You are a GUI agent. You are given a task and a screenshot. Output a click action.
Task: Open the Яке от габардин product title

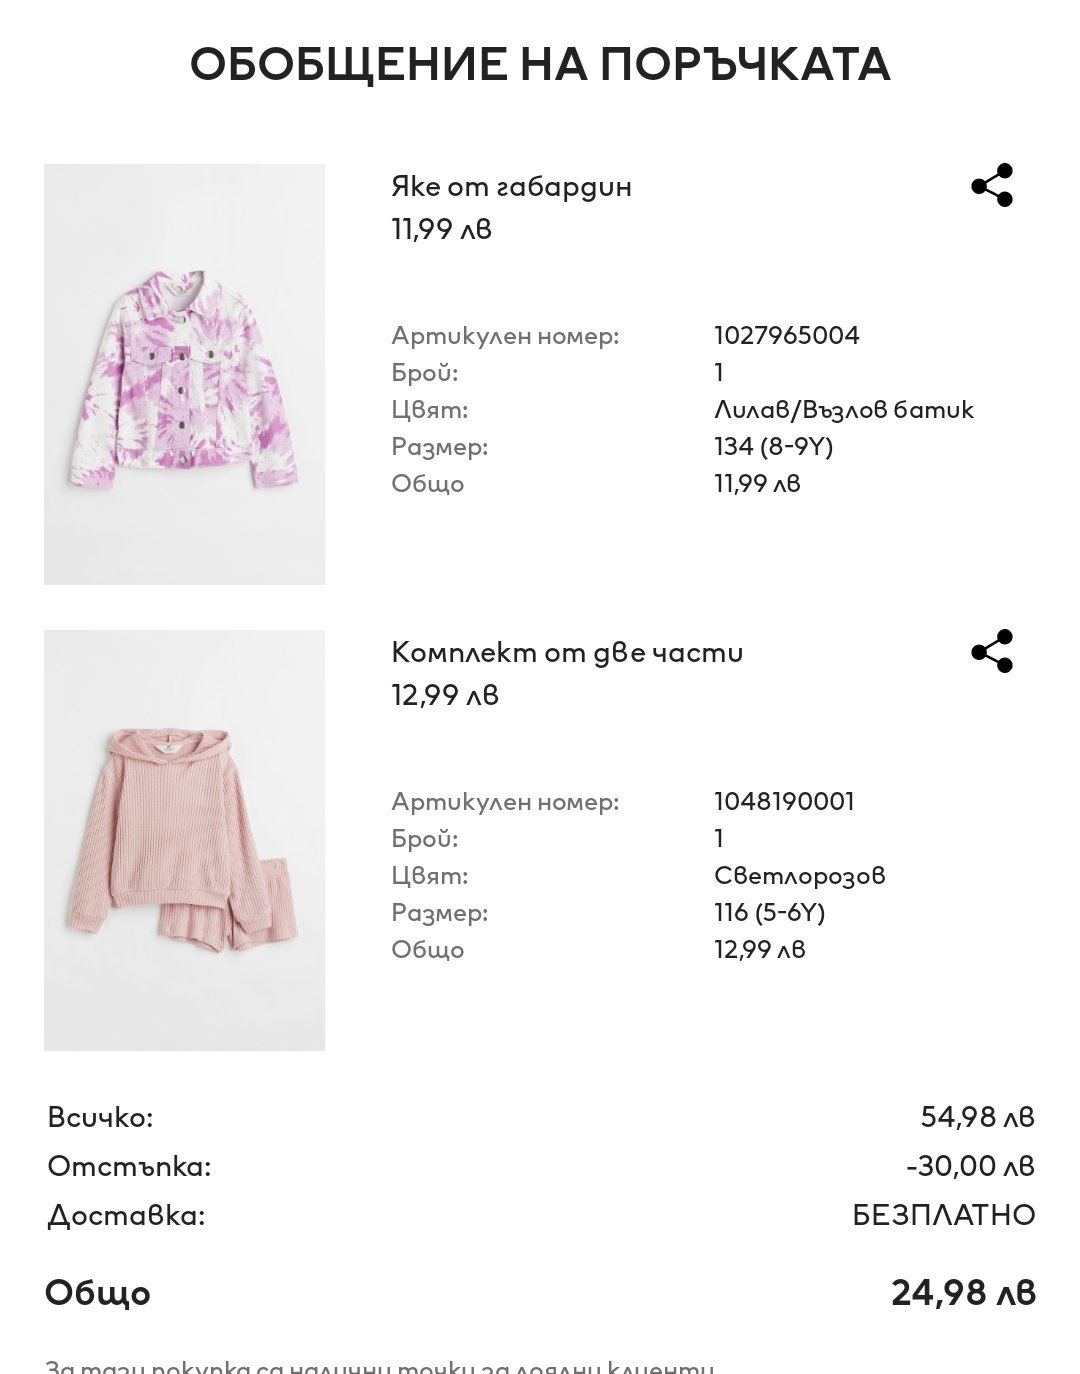point(511,187)
